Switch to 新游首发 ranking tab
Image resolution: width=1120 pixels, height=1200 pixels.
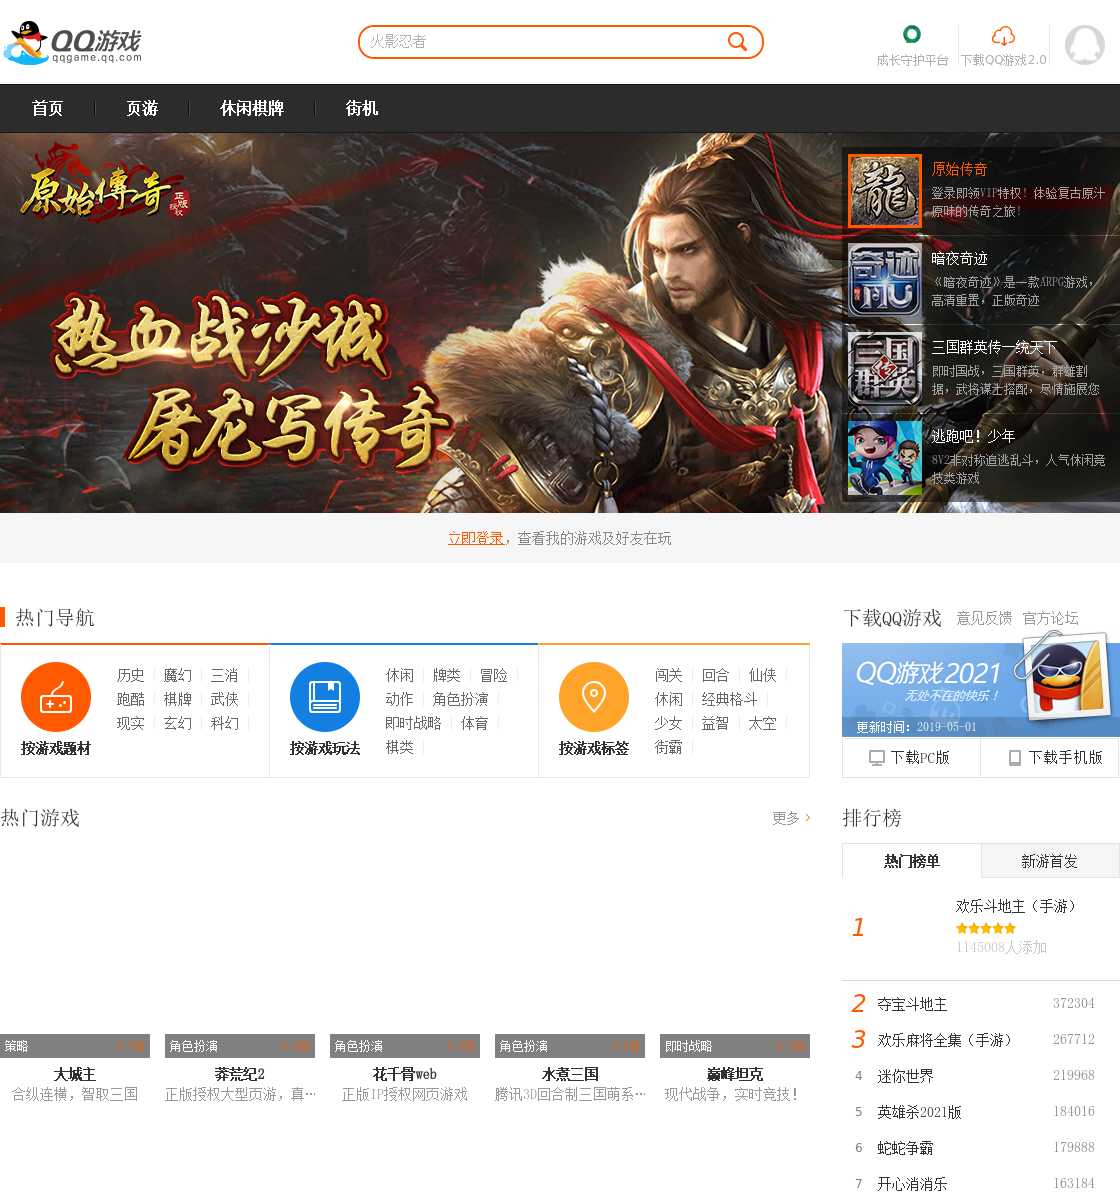tap(1050, 861)
